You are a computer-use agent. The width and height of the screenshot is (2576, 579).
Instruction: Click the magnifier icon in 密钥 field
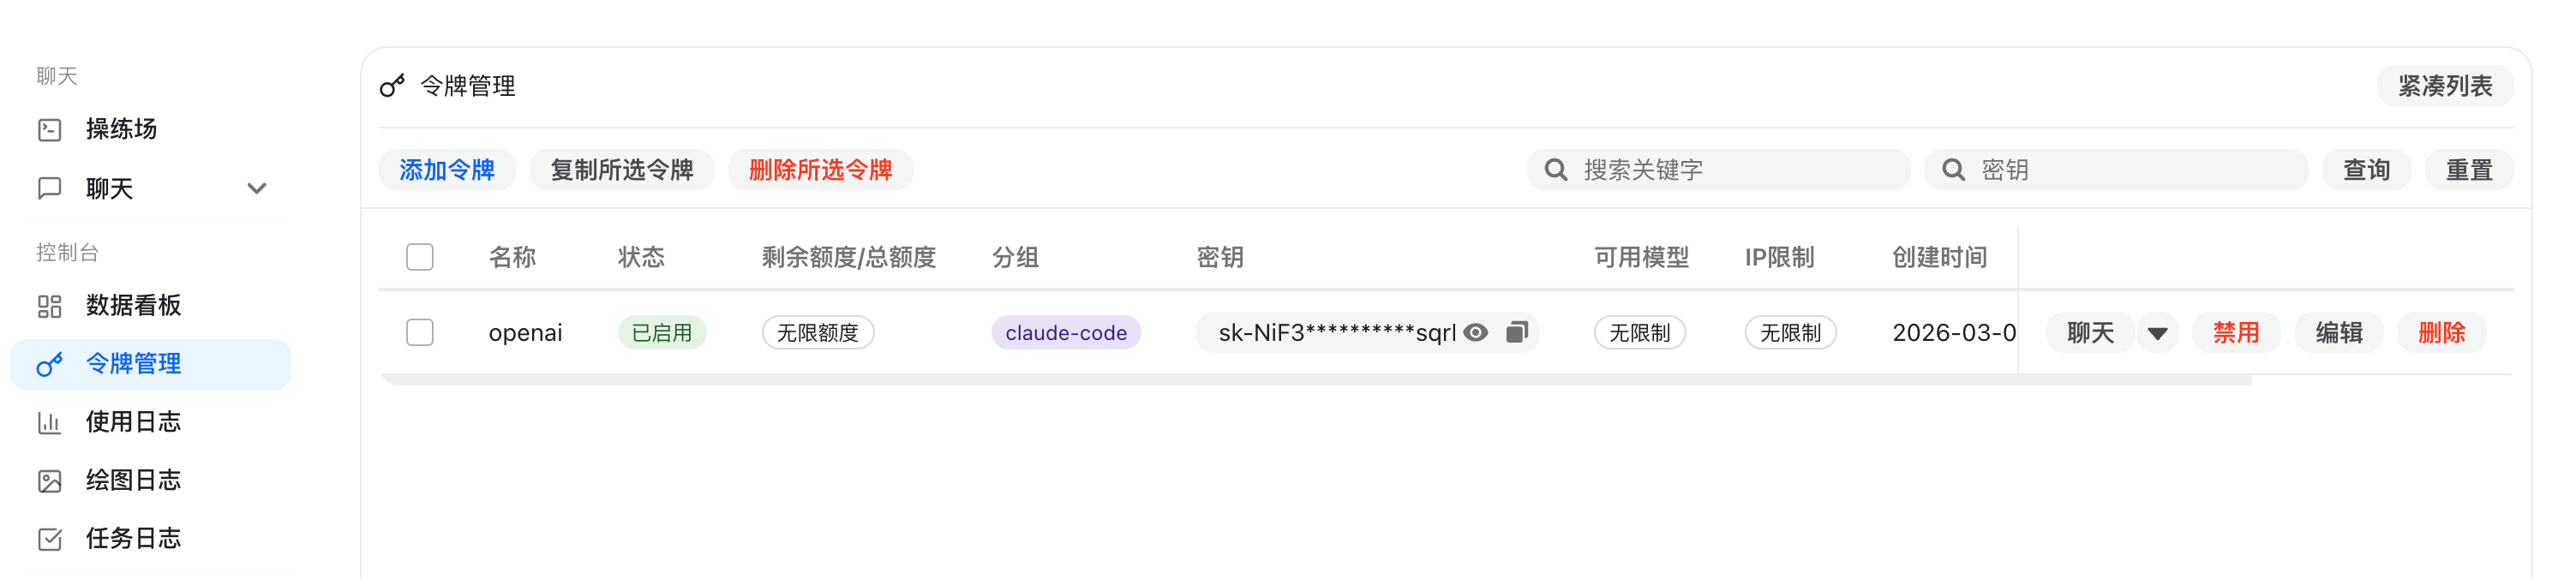point(1953,170)
